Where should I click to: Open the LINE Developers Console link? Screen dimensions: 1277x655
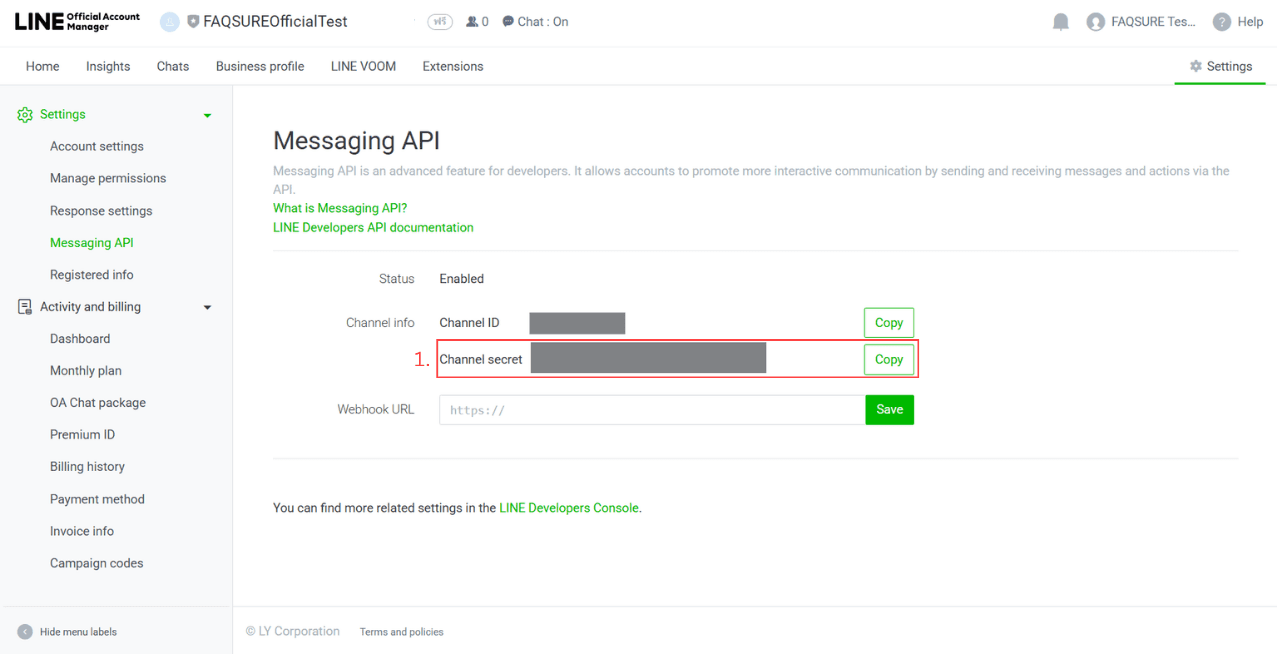569,508
